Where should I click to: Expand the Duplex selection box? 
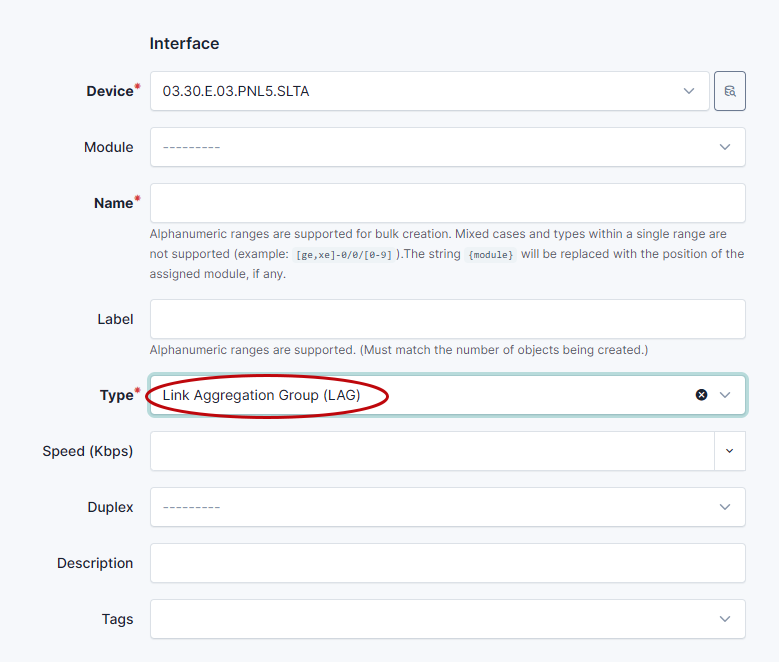(x=430, y=507)
